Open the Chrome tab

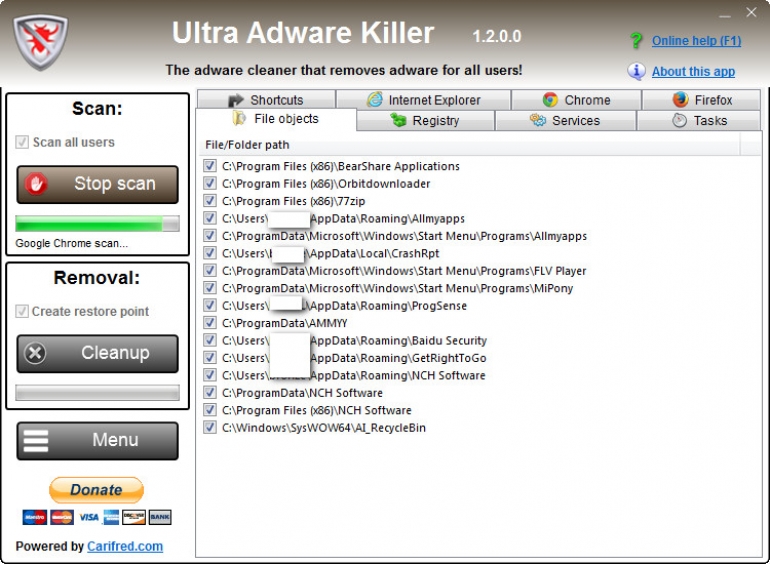click(577, 100)
